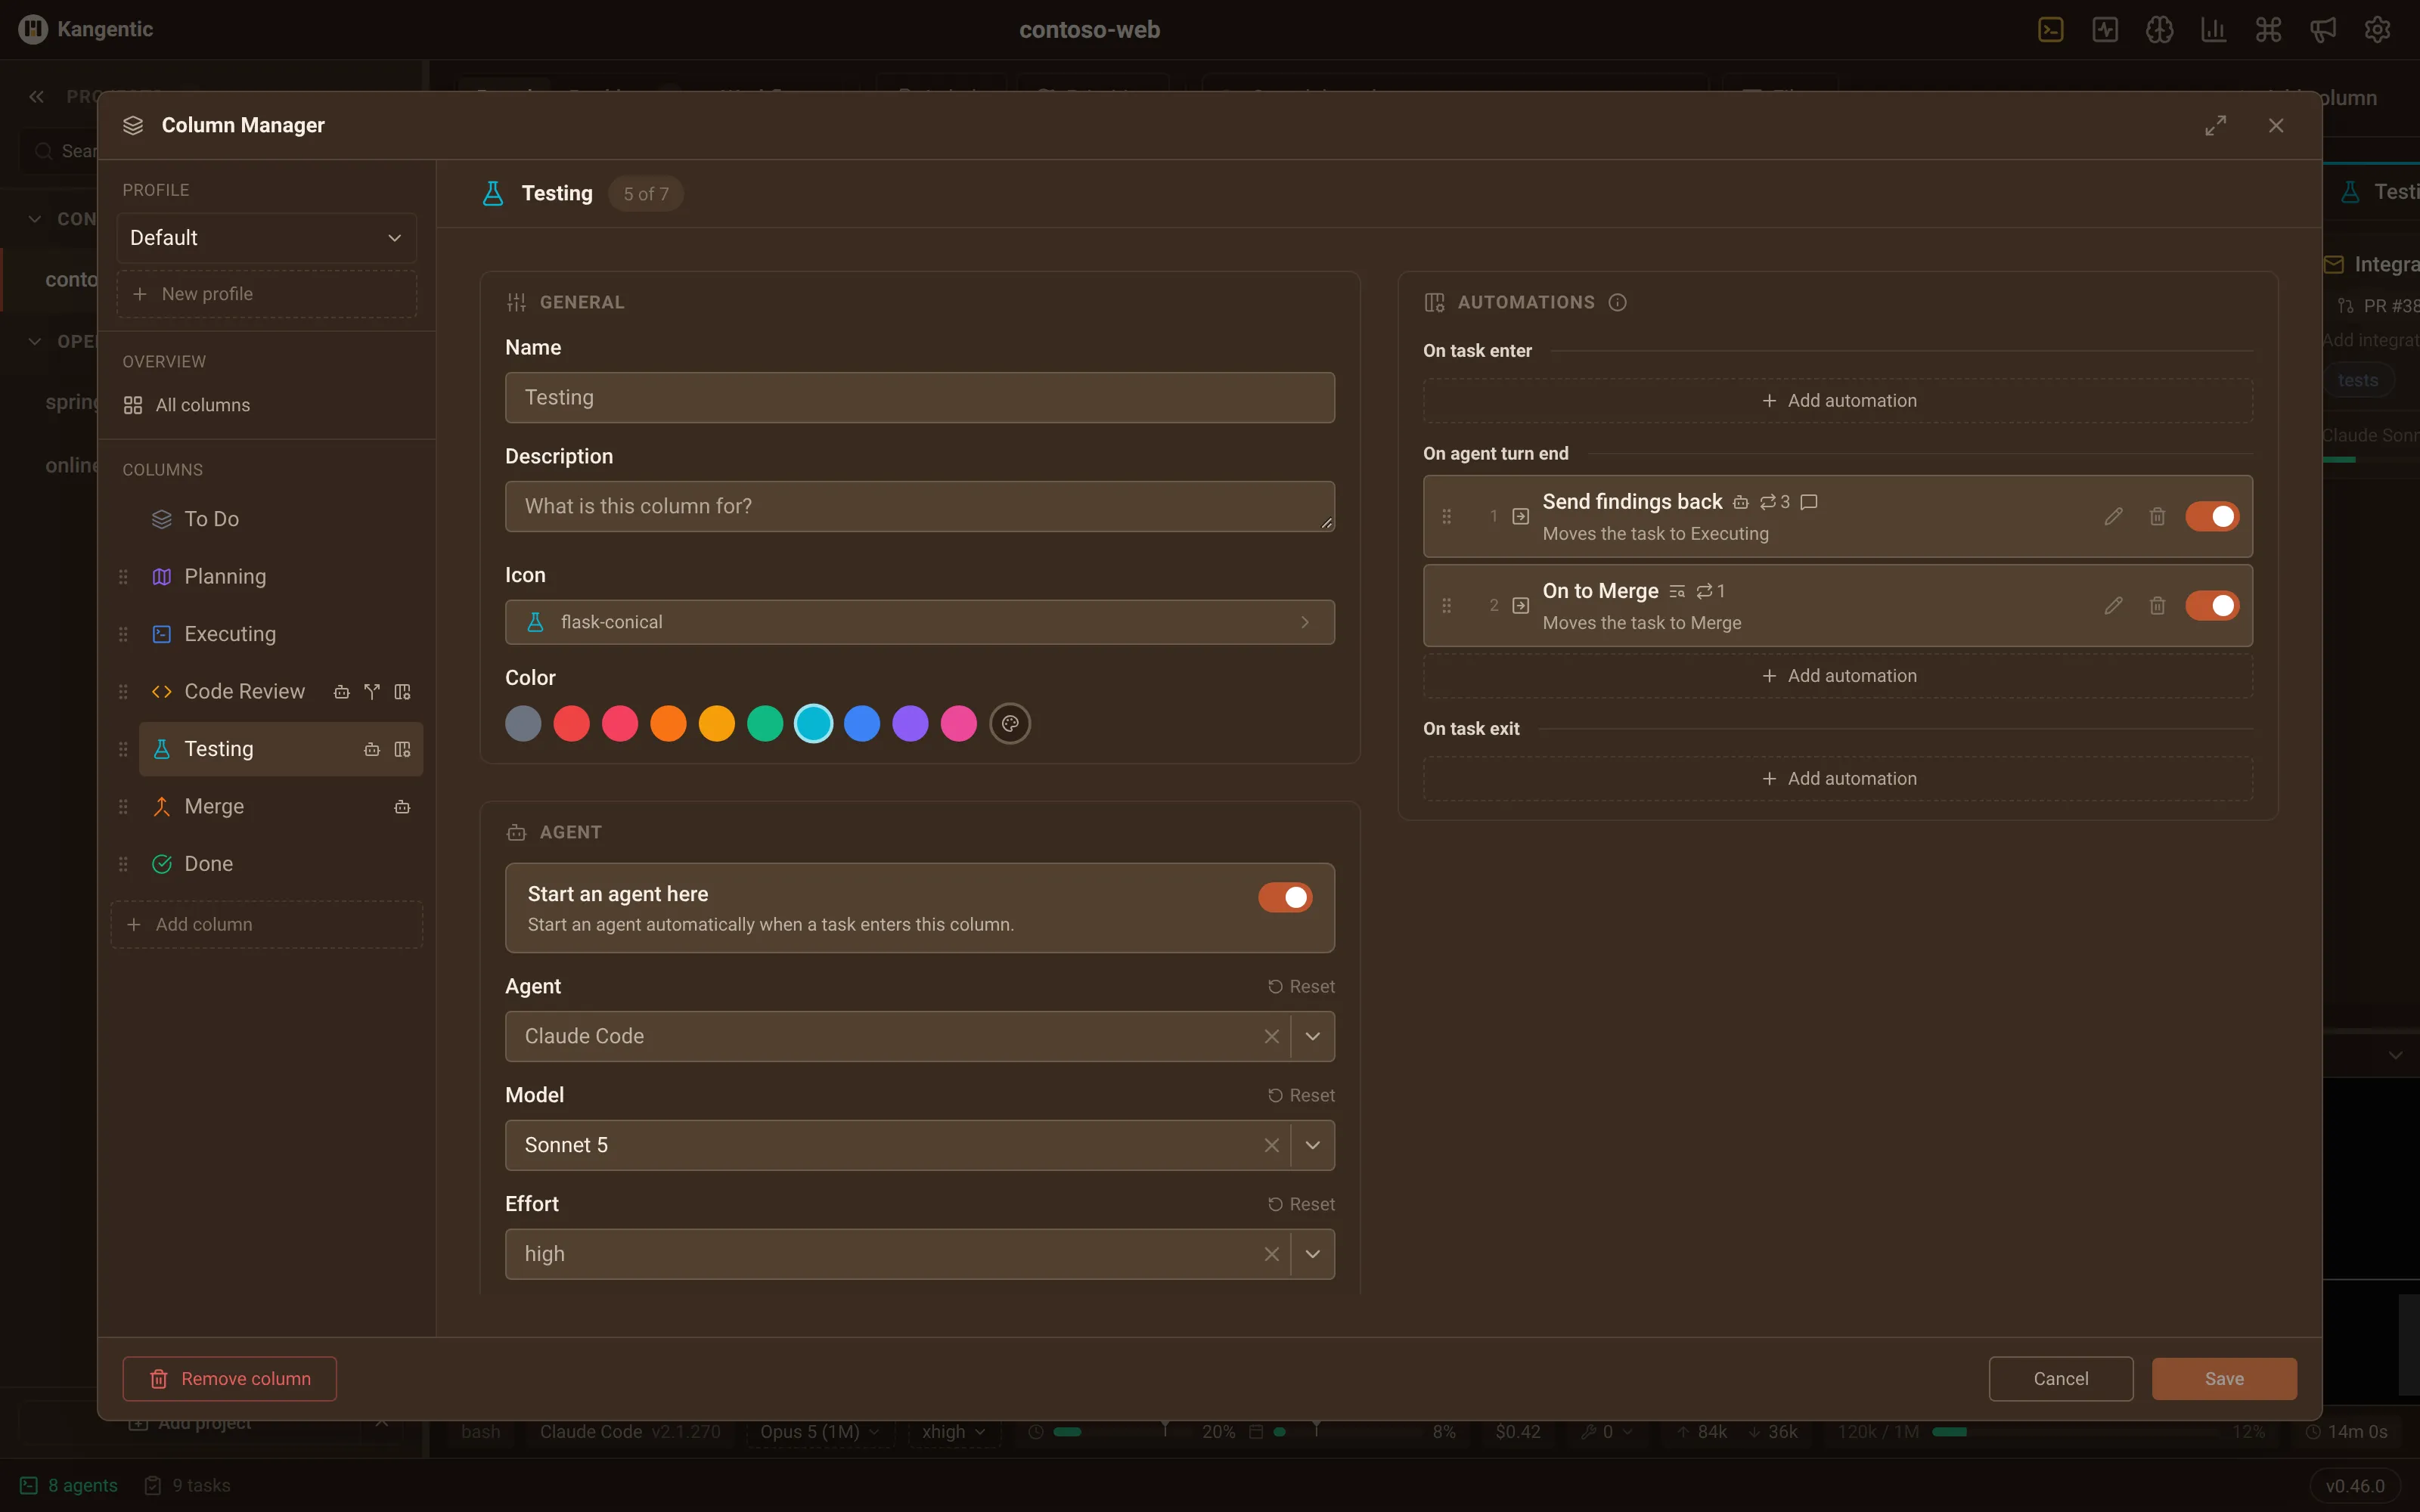Open the bar chart statistics icon
Image resolution: width=2420 pixels, height=1512 pixels.
pyautogui.click(x=2214, y=30)
